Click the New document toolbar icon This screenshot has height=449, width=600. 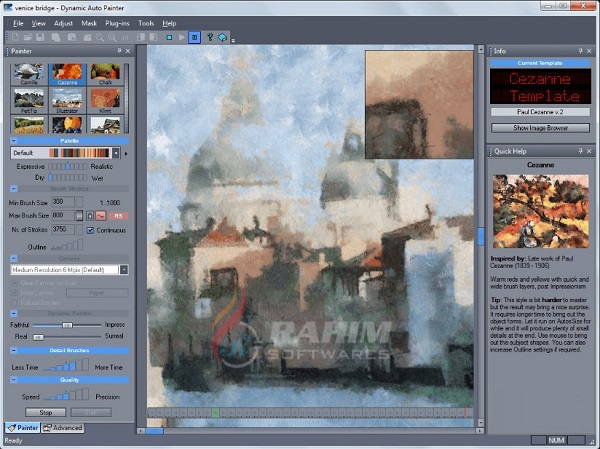pos(15,37)
